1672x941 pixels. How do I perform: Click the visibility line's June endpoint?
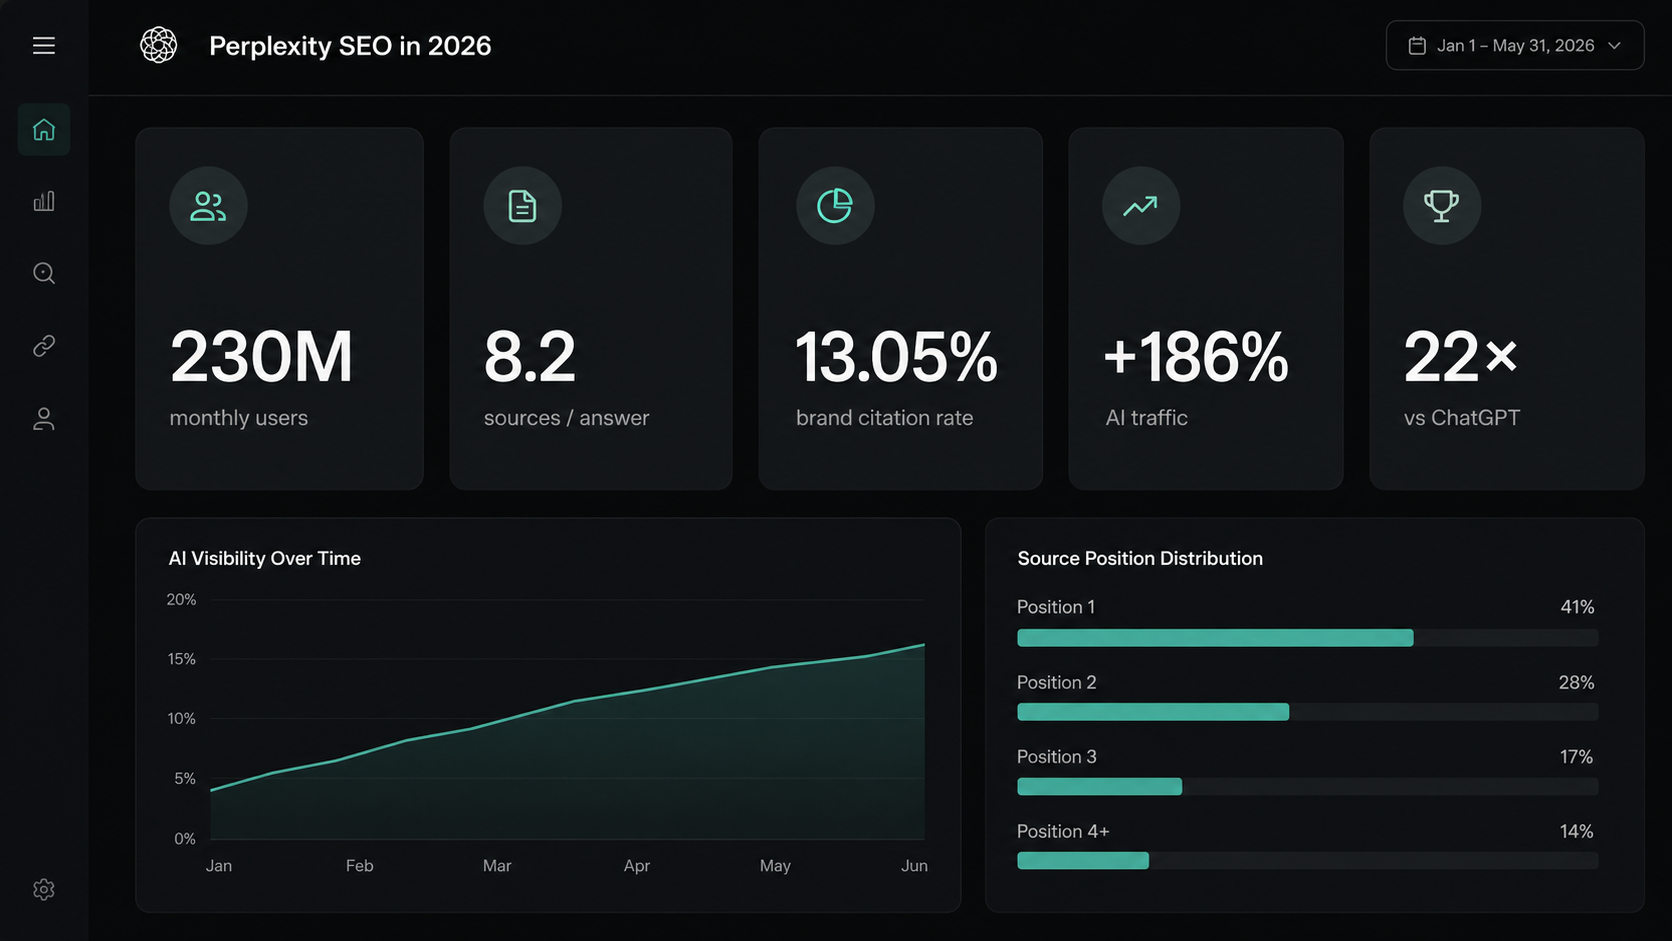pyautogui.click(x=923, y=645)
